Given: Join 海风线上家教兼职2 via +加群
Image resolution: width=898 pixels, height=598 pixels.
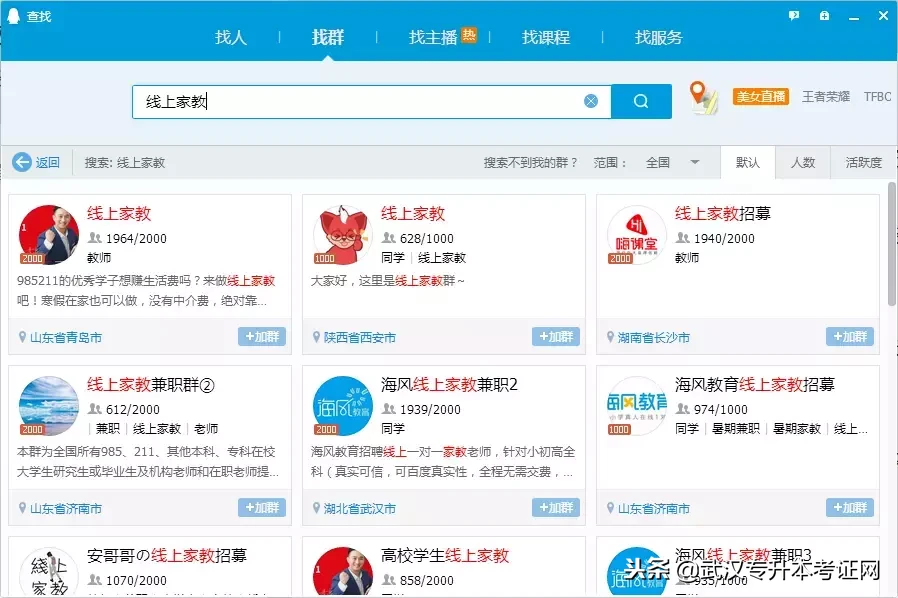Looking at the screenshot, I should pos(556,507).
